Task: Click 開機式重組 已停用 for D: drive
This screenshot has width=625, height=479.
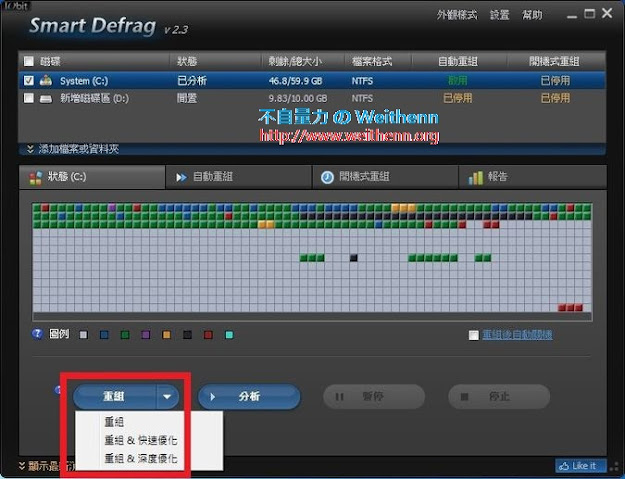Action: coord(555,98)
